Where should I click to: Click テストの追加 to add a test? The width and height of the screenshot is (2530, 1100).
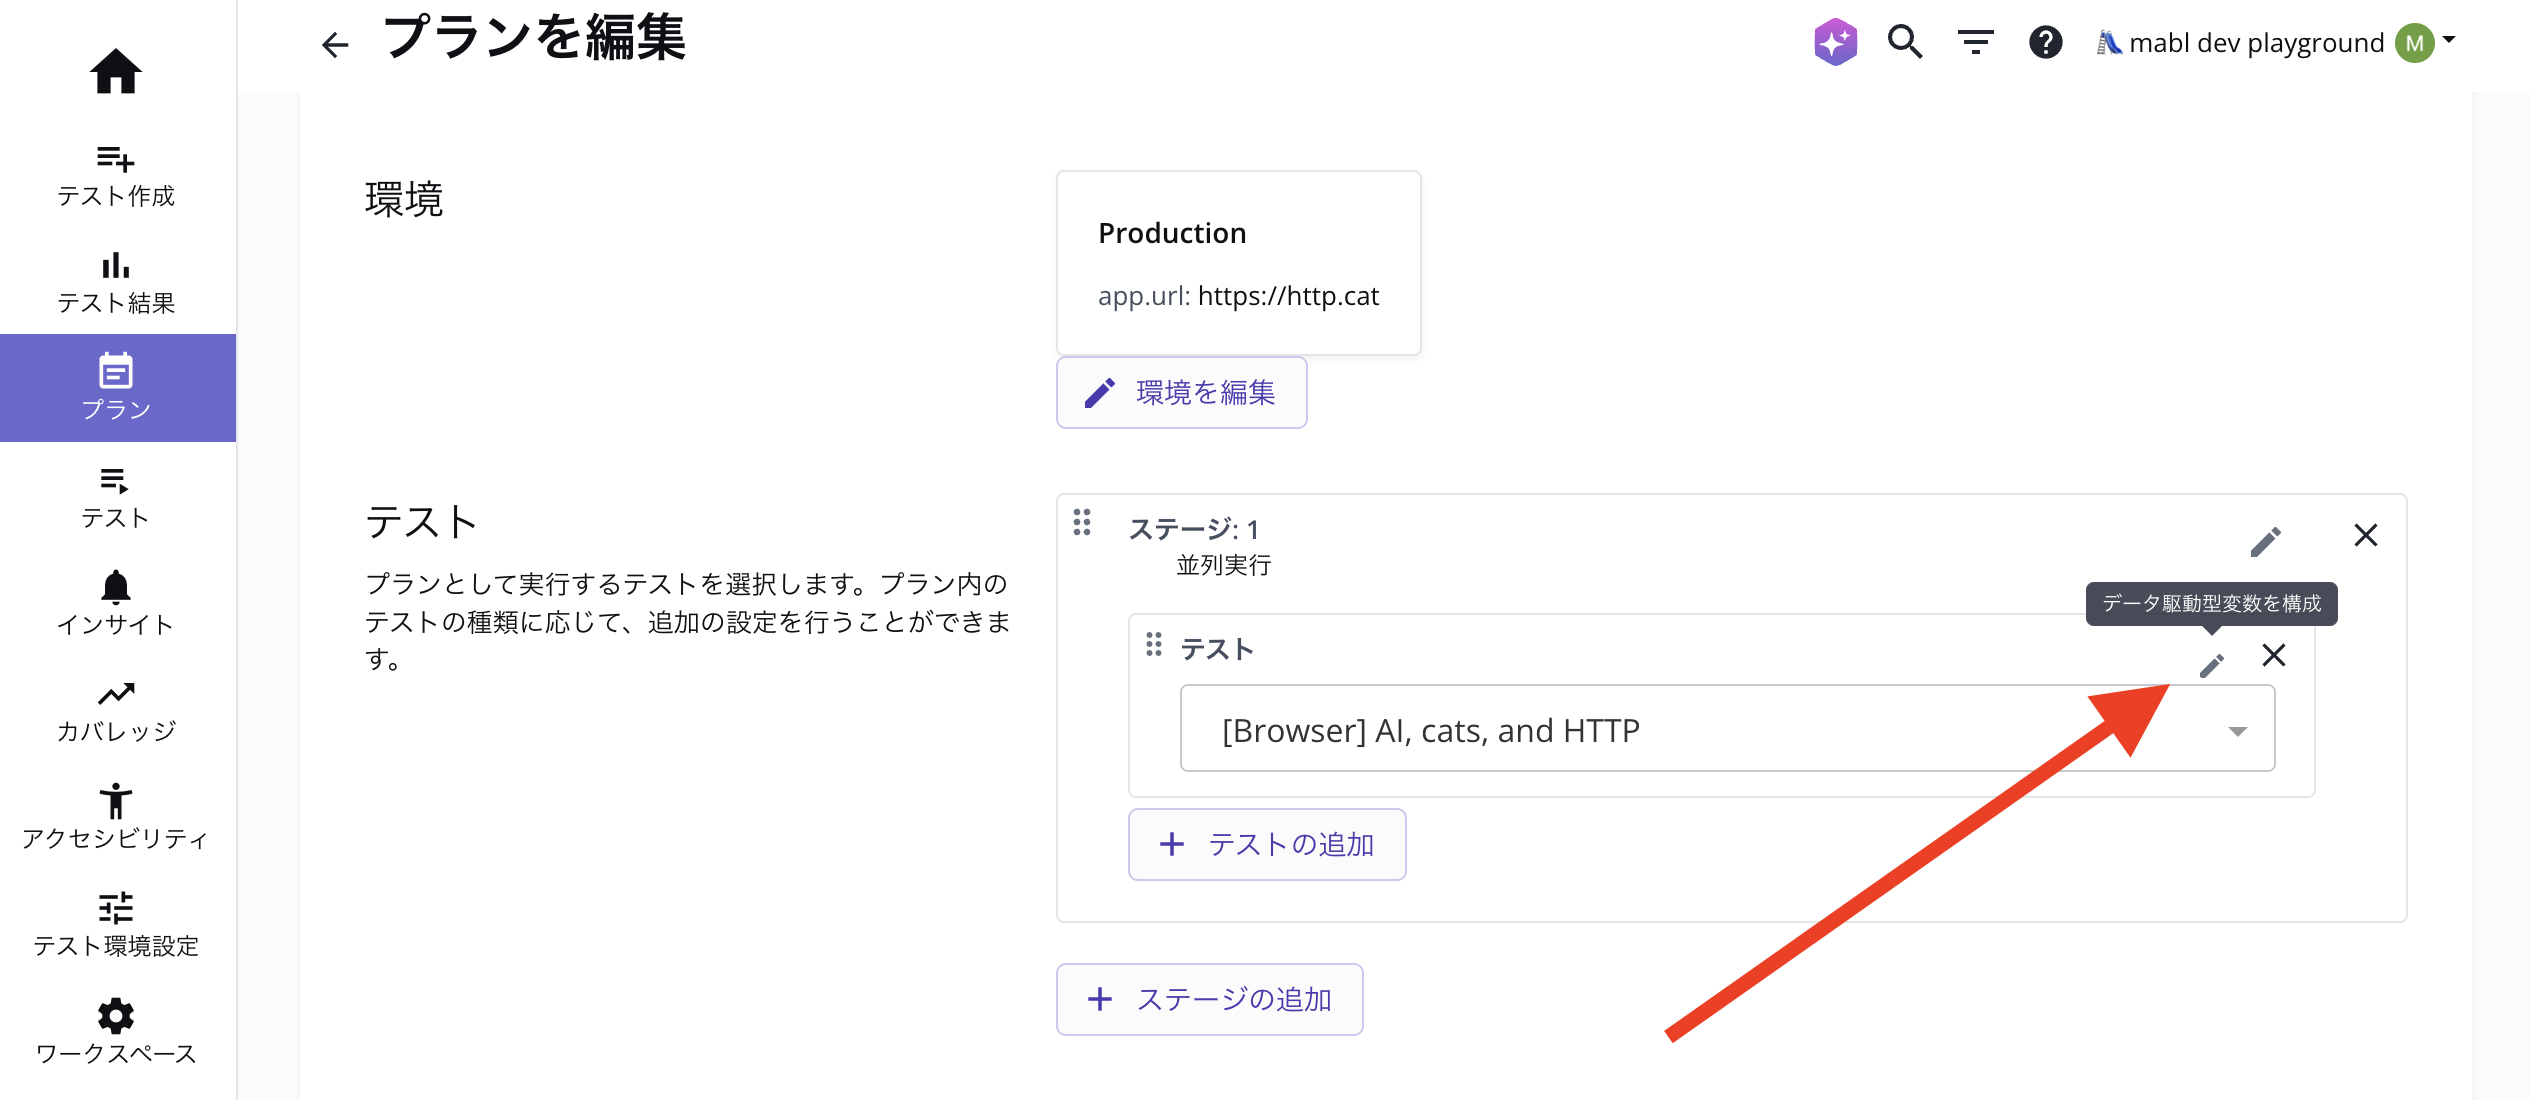click(x=1267, y=844)
